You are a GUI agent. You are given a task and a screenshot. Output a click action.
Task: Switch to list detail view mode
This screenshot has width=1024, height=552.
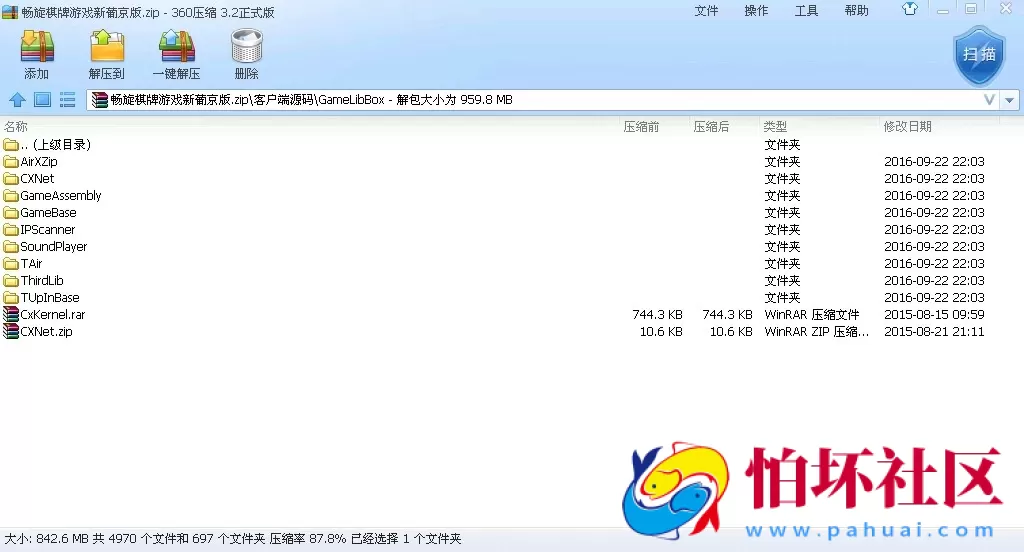[67, 100]
